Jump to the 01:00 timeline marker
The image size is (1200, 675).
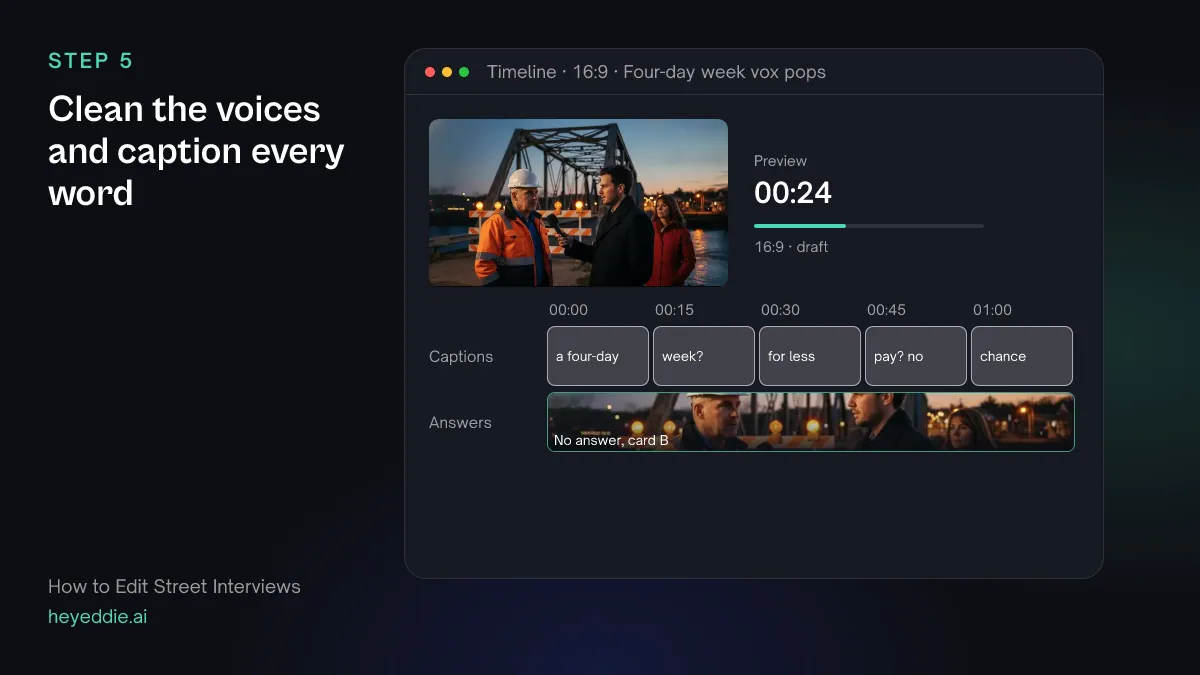992,310
